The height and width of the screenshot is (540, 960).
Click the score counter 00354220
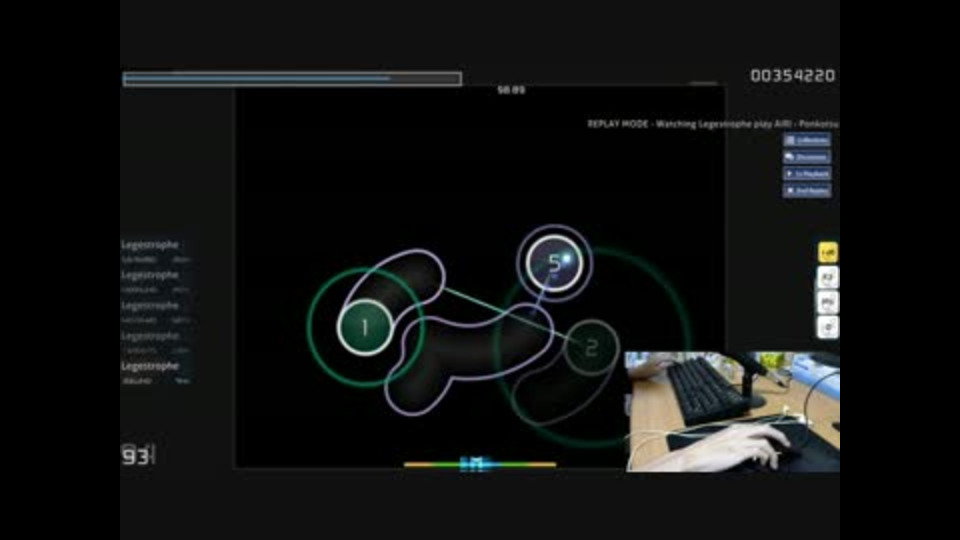(793, 75)
